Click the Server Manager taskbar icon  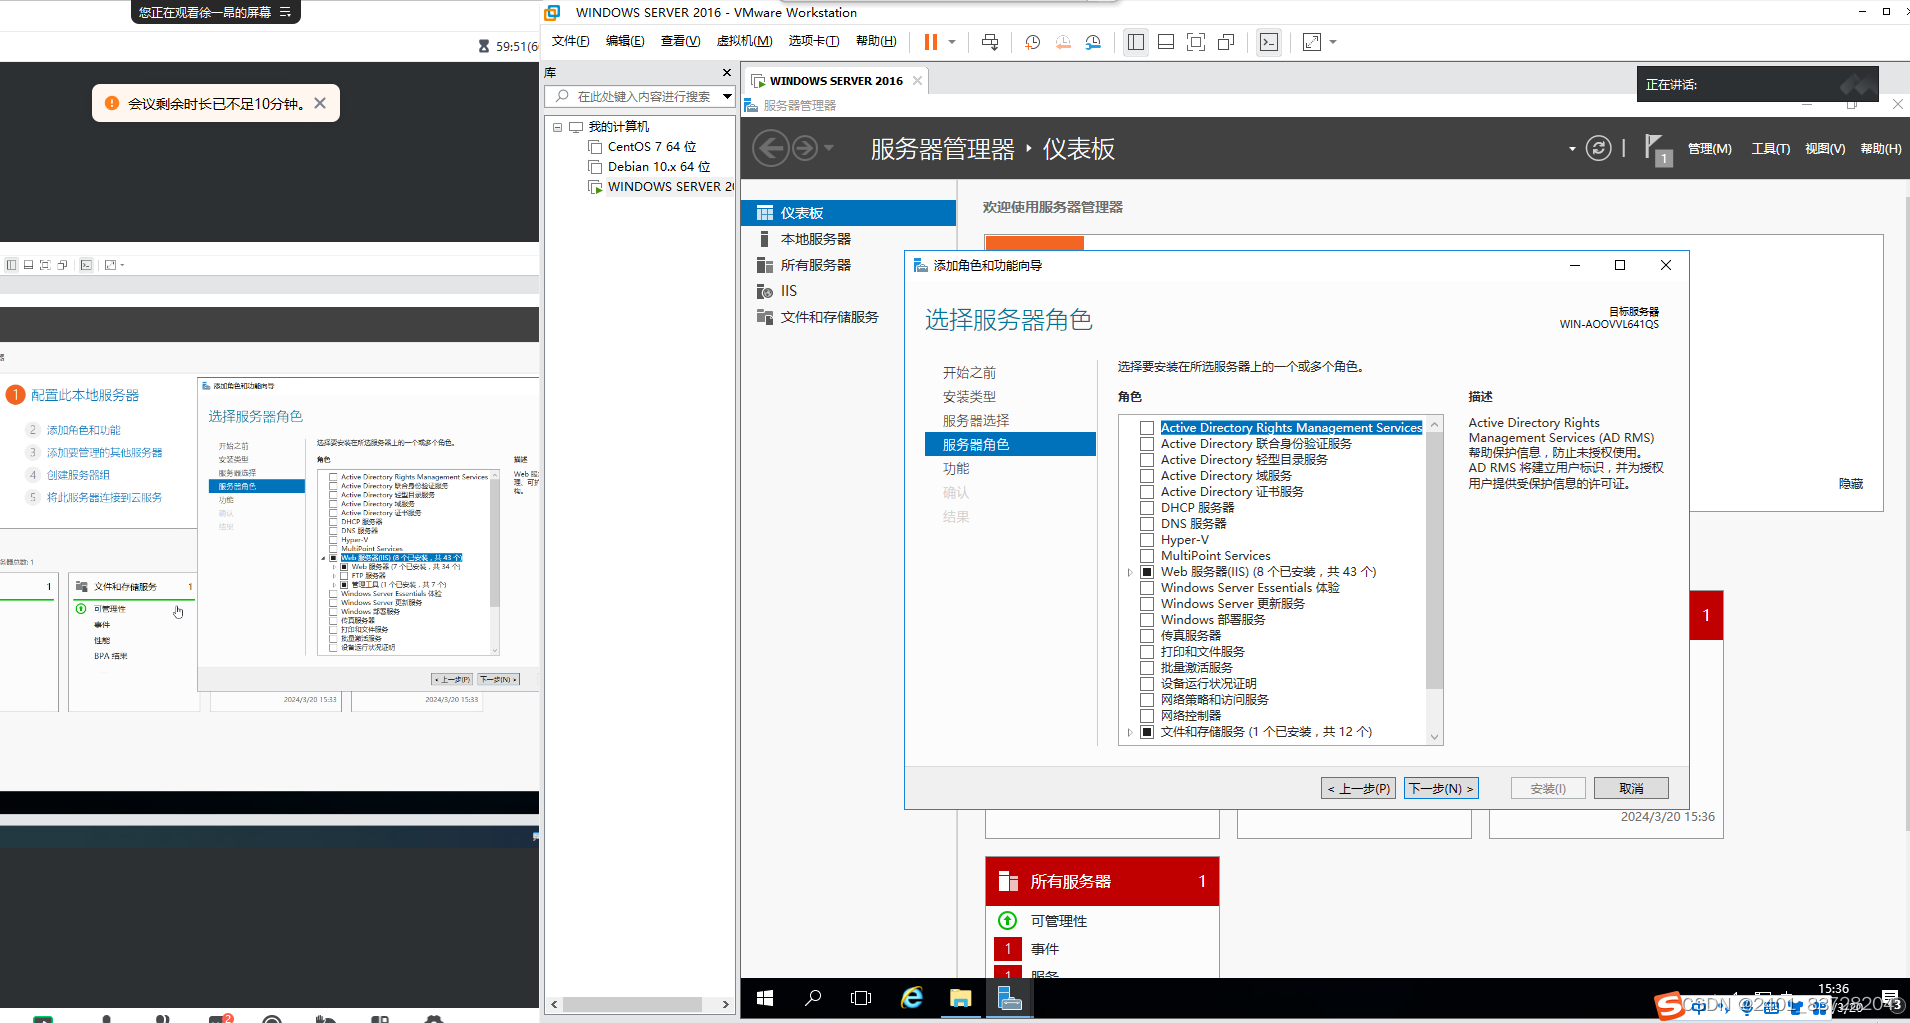1010,998
